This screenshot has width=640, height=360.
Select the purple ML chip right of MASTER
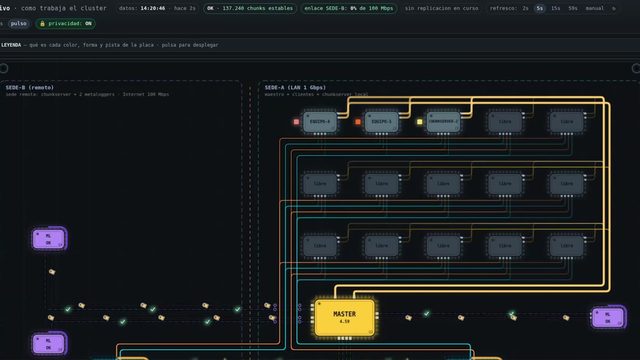tap(608, 317)
